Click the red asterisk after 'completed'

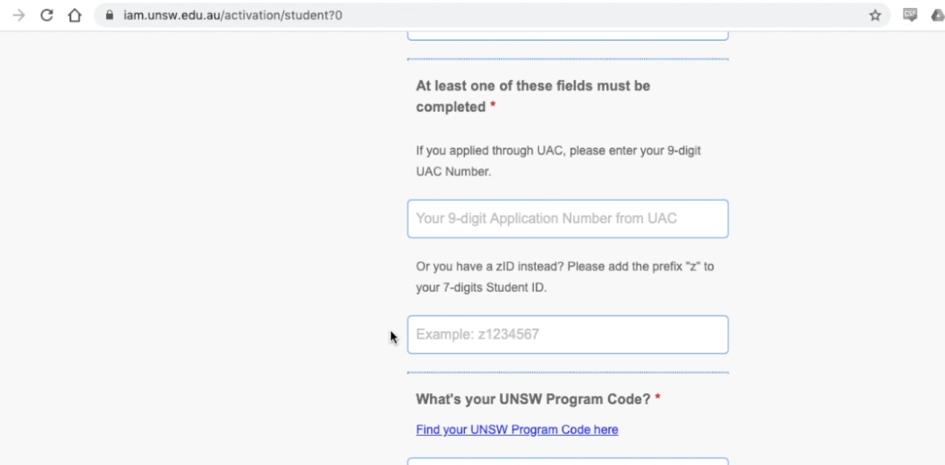click(493, 107)
